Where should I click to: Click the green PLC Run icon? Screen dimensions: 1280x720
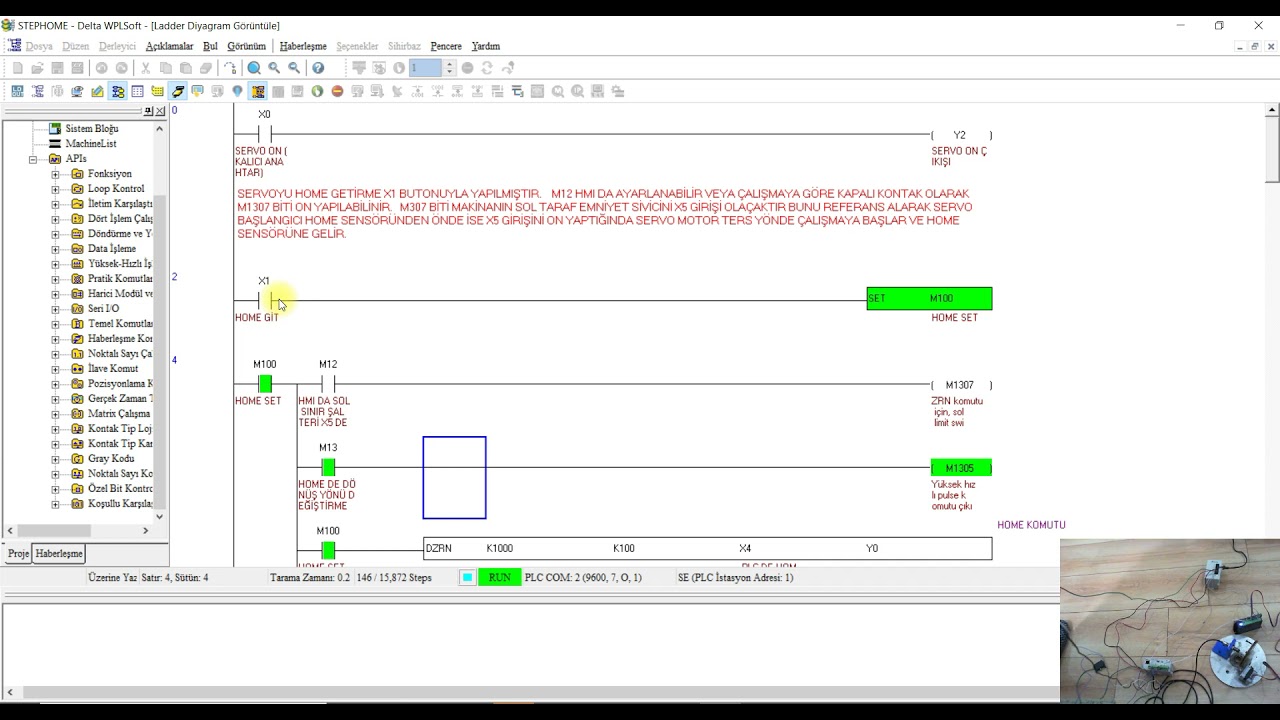(317, 91)
